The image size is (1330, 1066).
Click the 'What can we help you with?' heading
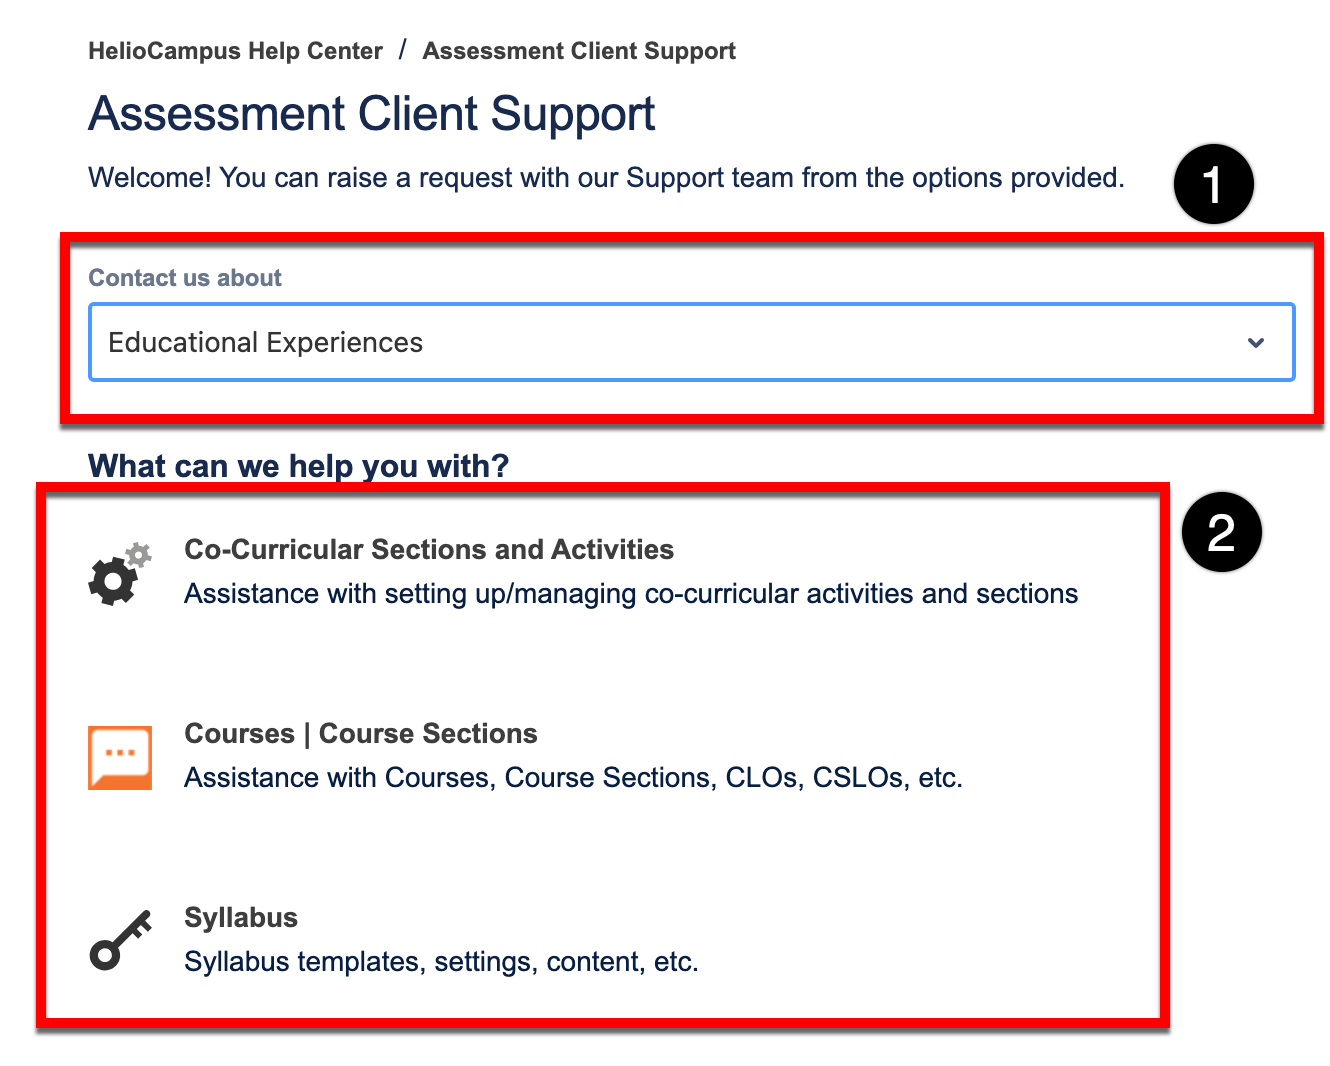pyautogui.click(x=298, y=466)
